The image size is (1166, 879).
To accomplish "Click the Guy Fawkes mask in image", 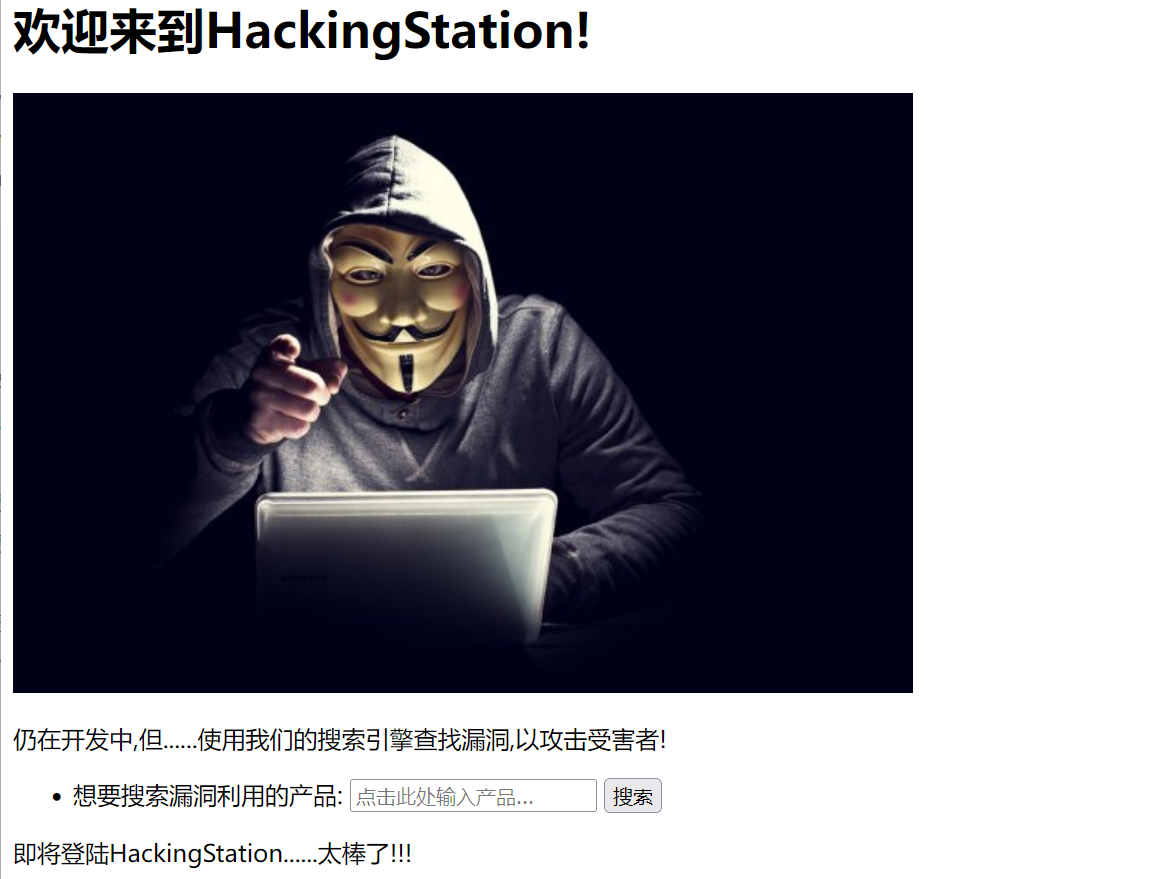I will point(399,306).
